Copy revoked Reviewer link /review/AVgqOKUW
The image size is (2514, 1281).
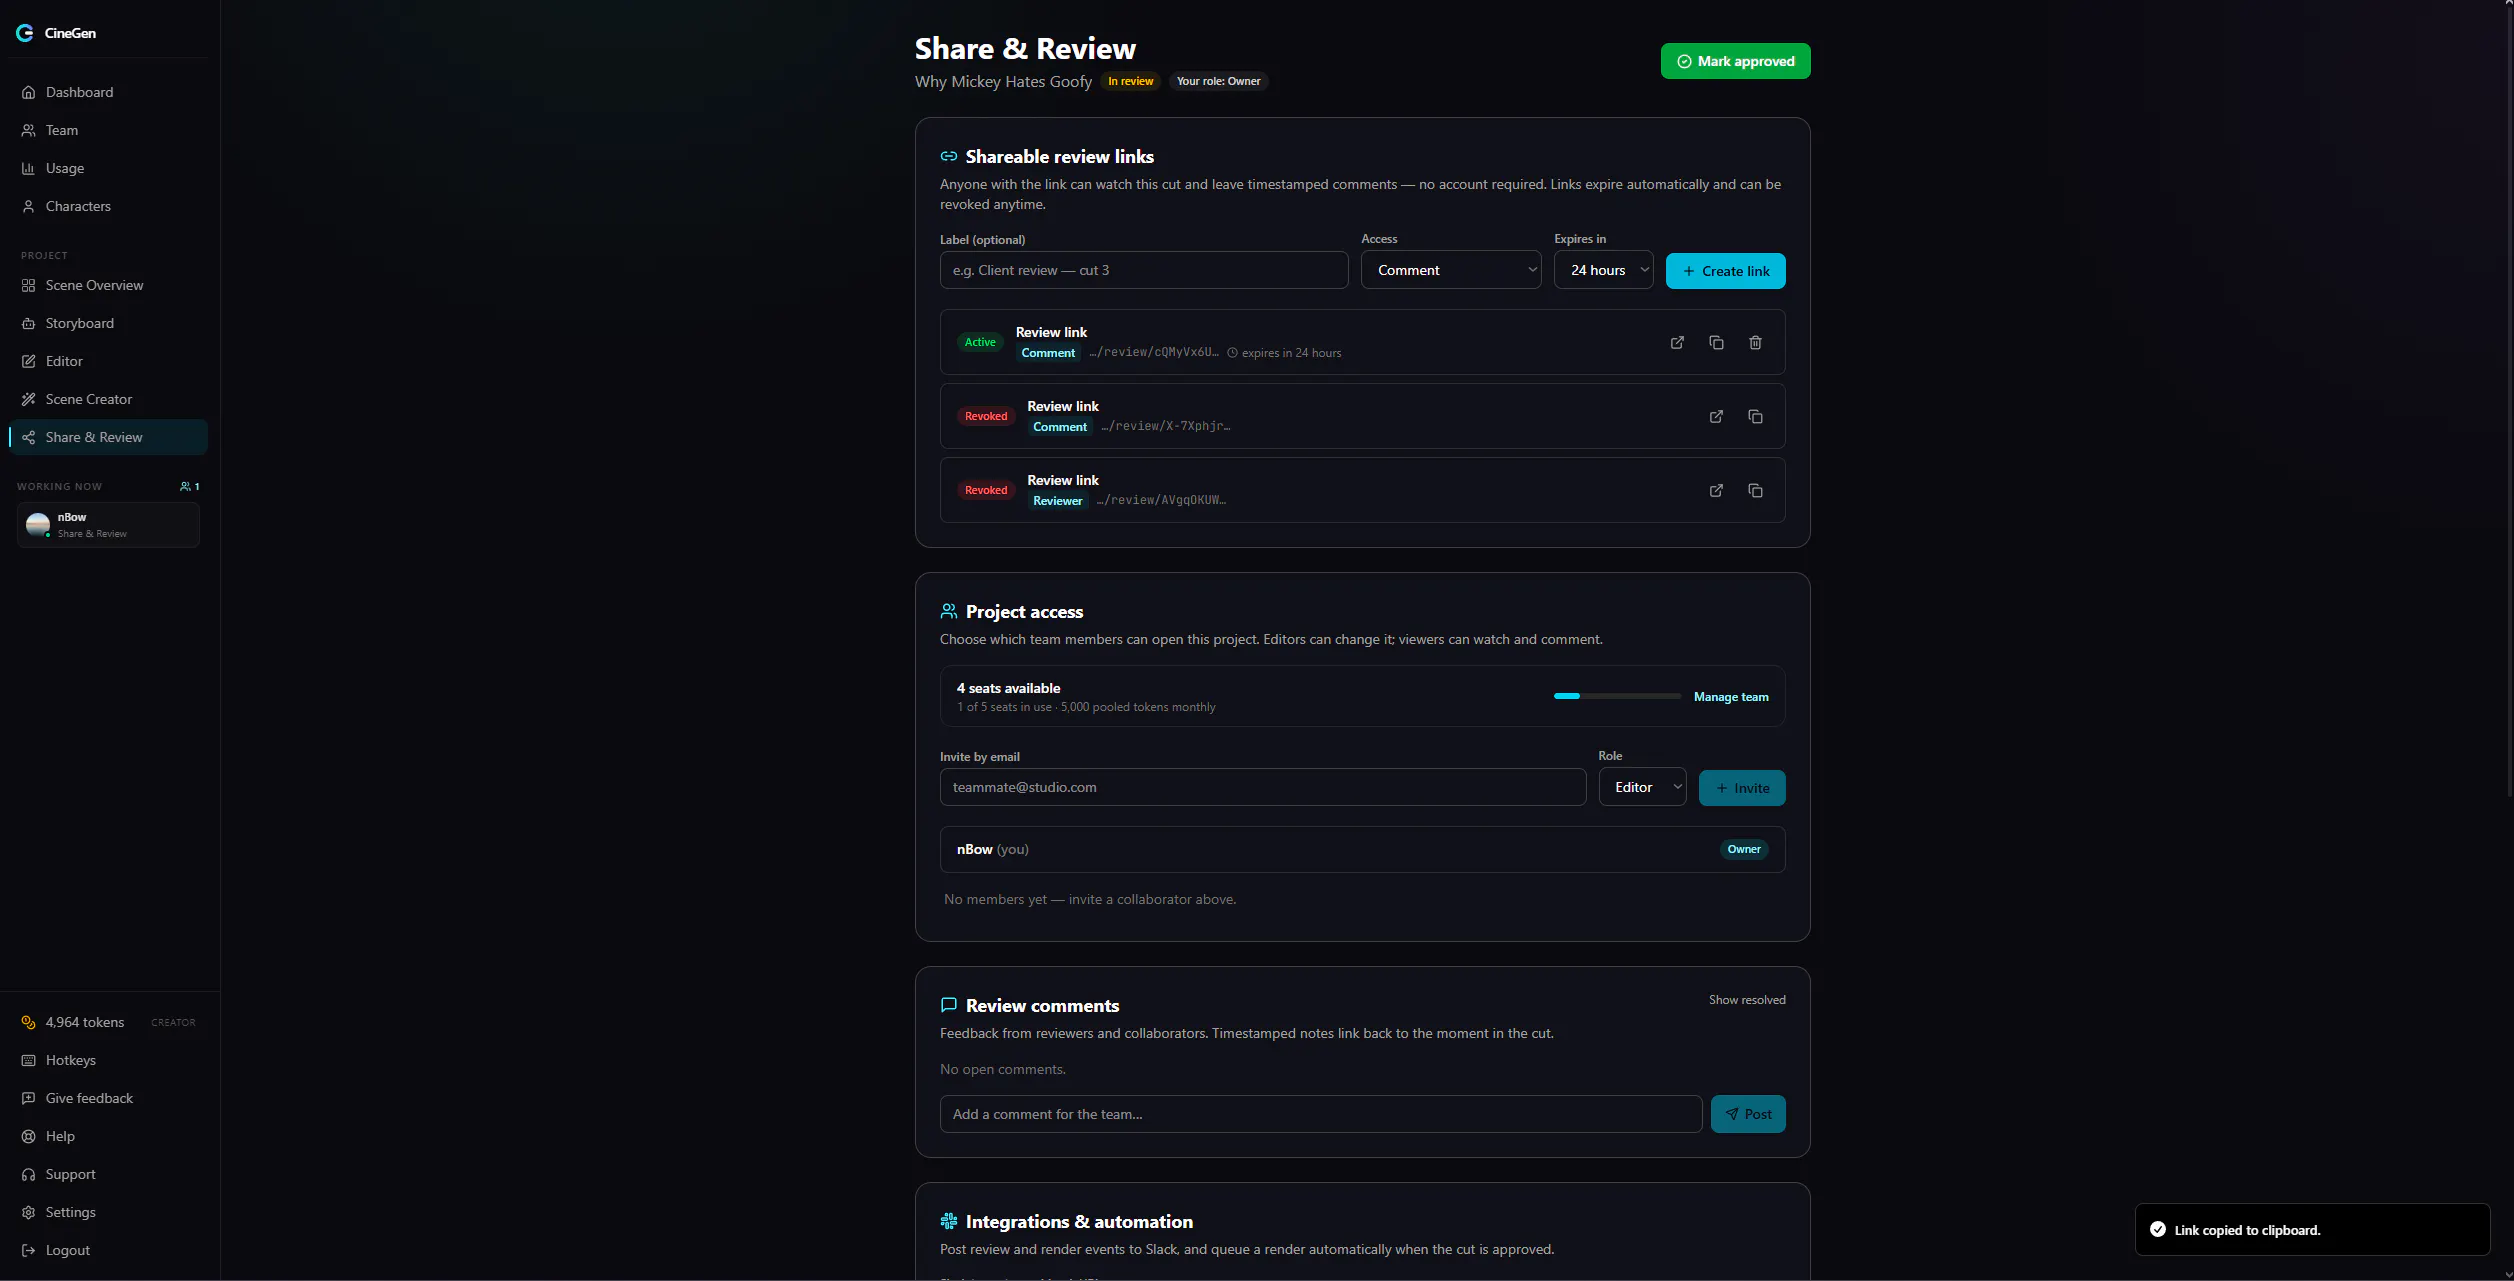[1755, 490]
